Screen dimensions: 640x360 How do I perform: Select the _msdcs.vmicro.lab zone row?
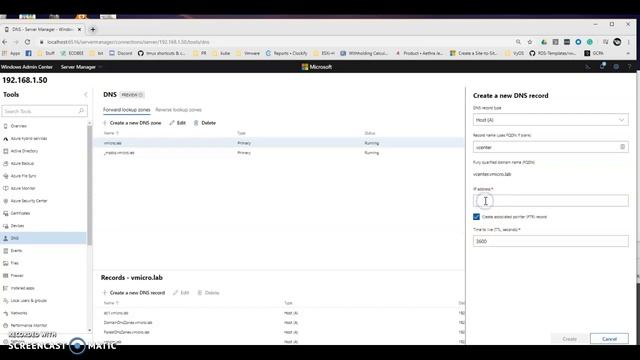pyautogui.click(x=279, y=153)
